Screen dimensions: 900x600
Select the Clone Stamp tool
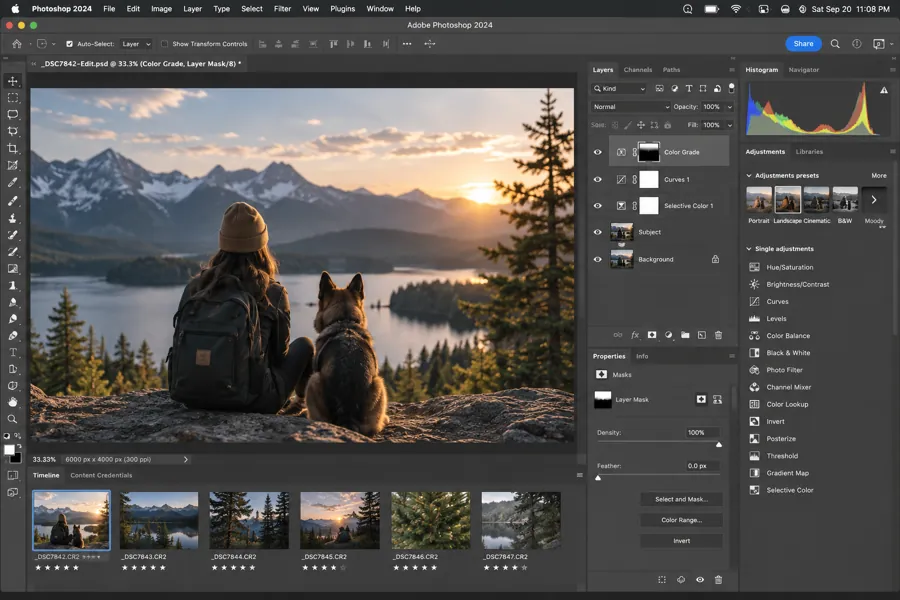click(x=13, y=218)
